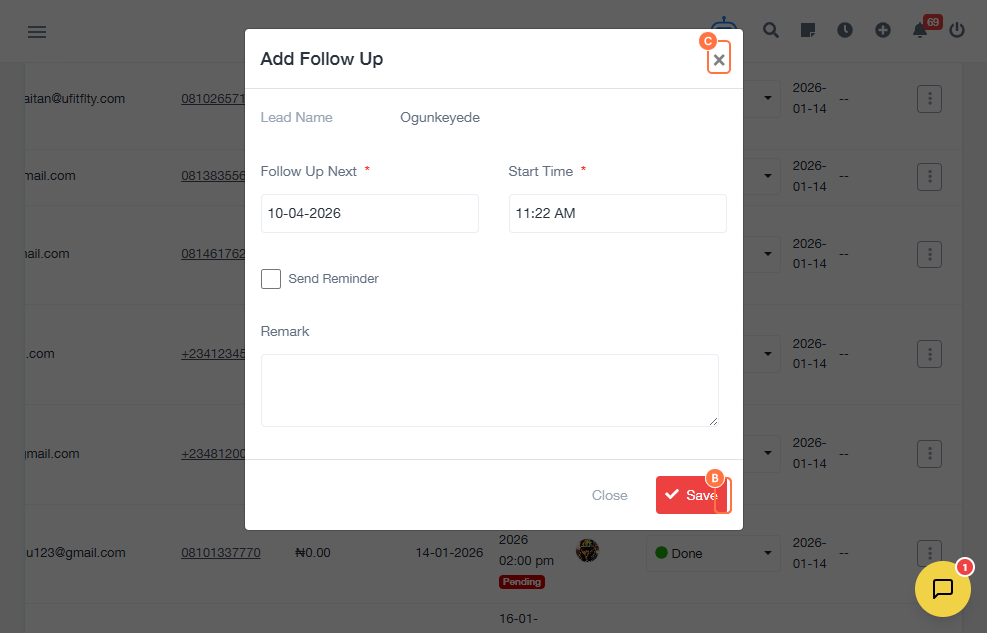
Task: Select the Start Time field
Action: [x=618, y=213]
